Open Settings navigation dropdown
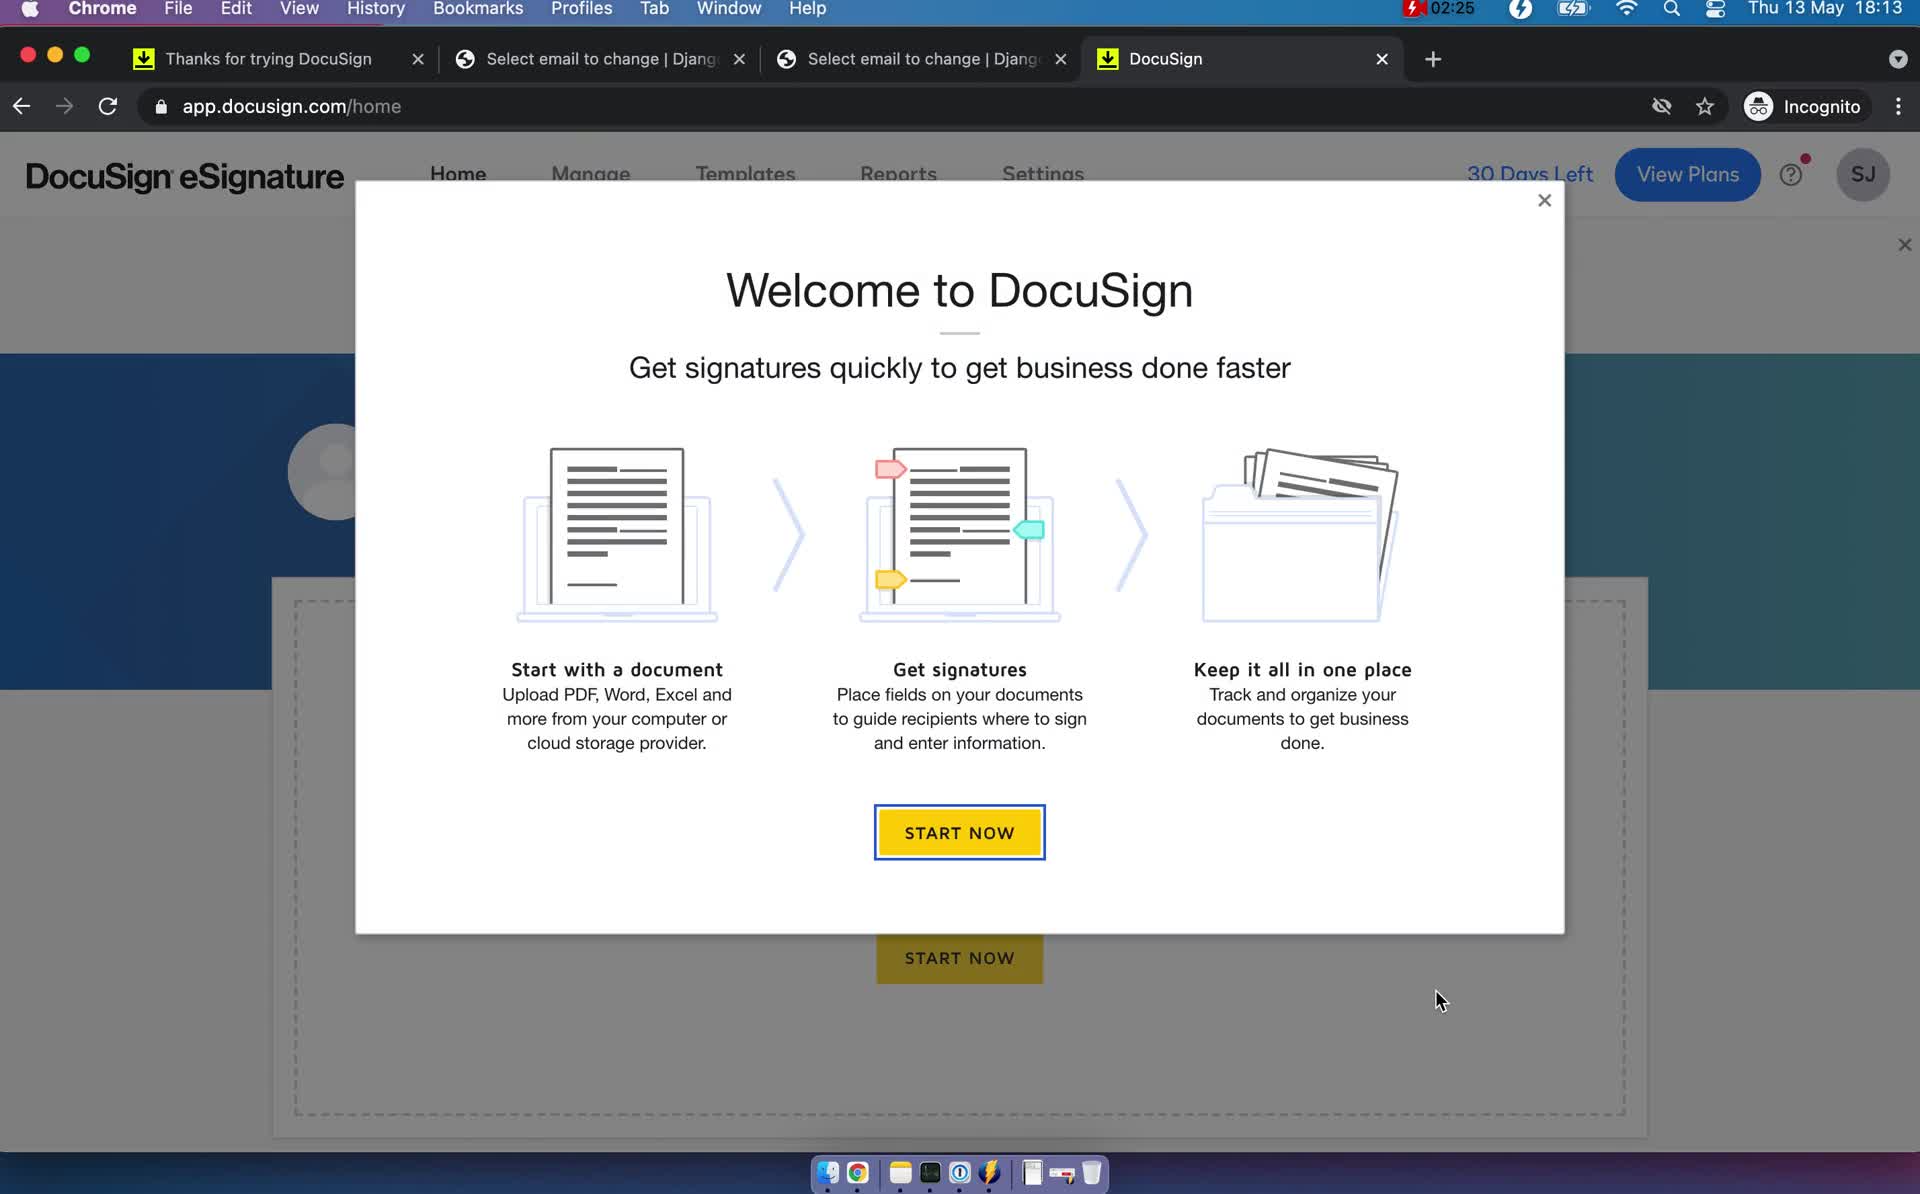 pyautogui.click(x=1041, y=173)
